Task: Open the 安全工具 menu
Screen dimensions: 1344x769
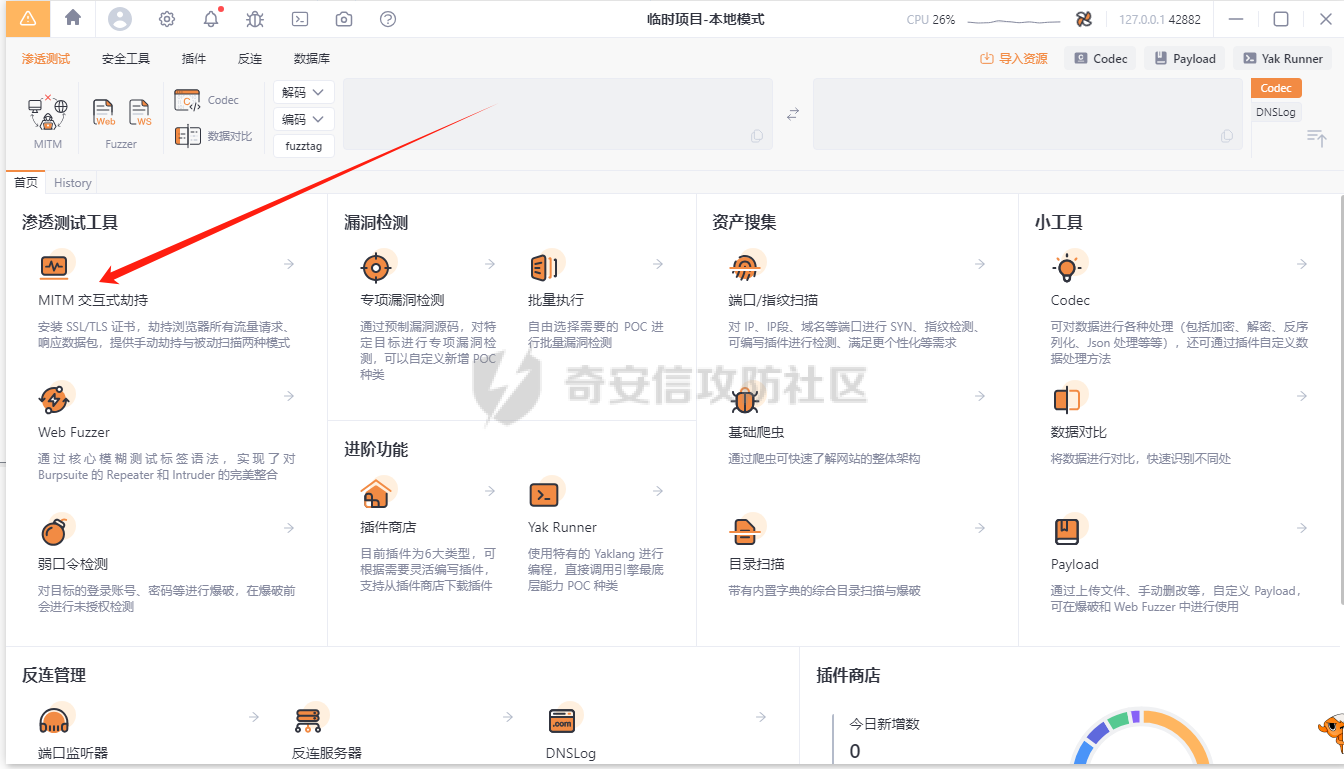Action: 126,59
